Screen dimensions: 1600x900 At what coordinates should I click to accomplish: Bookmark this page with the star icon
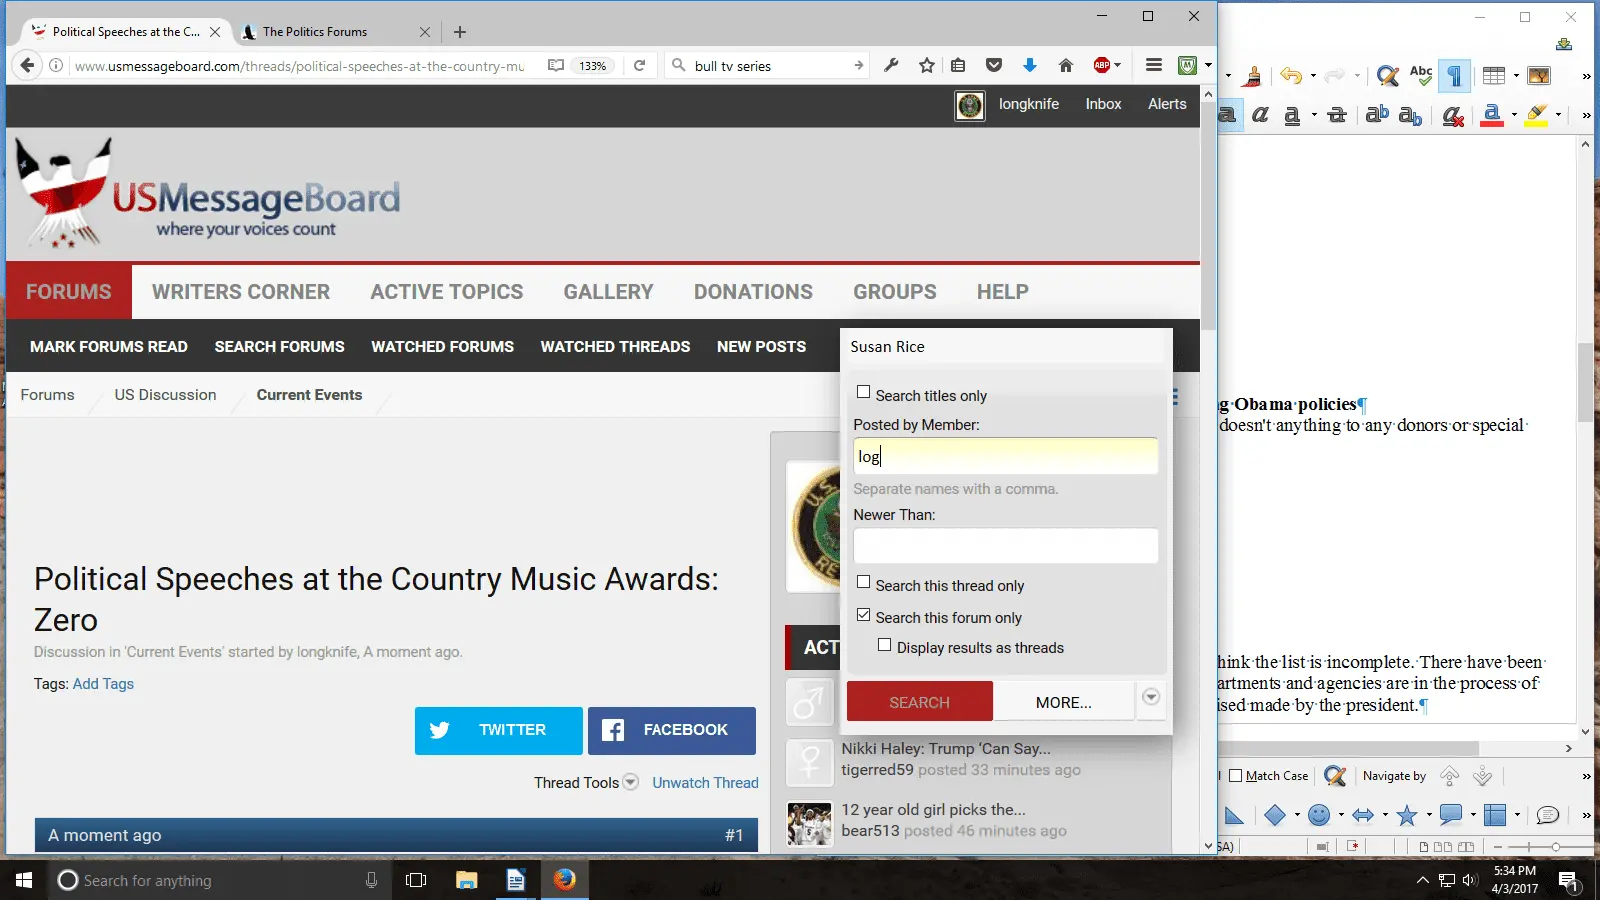pos(927,66)
